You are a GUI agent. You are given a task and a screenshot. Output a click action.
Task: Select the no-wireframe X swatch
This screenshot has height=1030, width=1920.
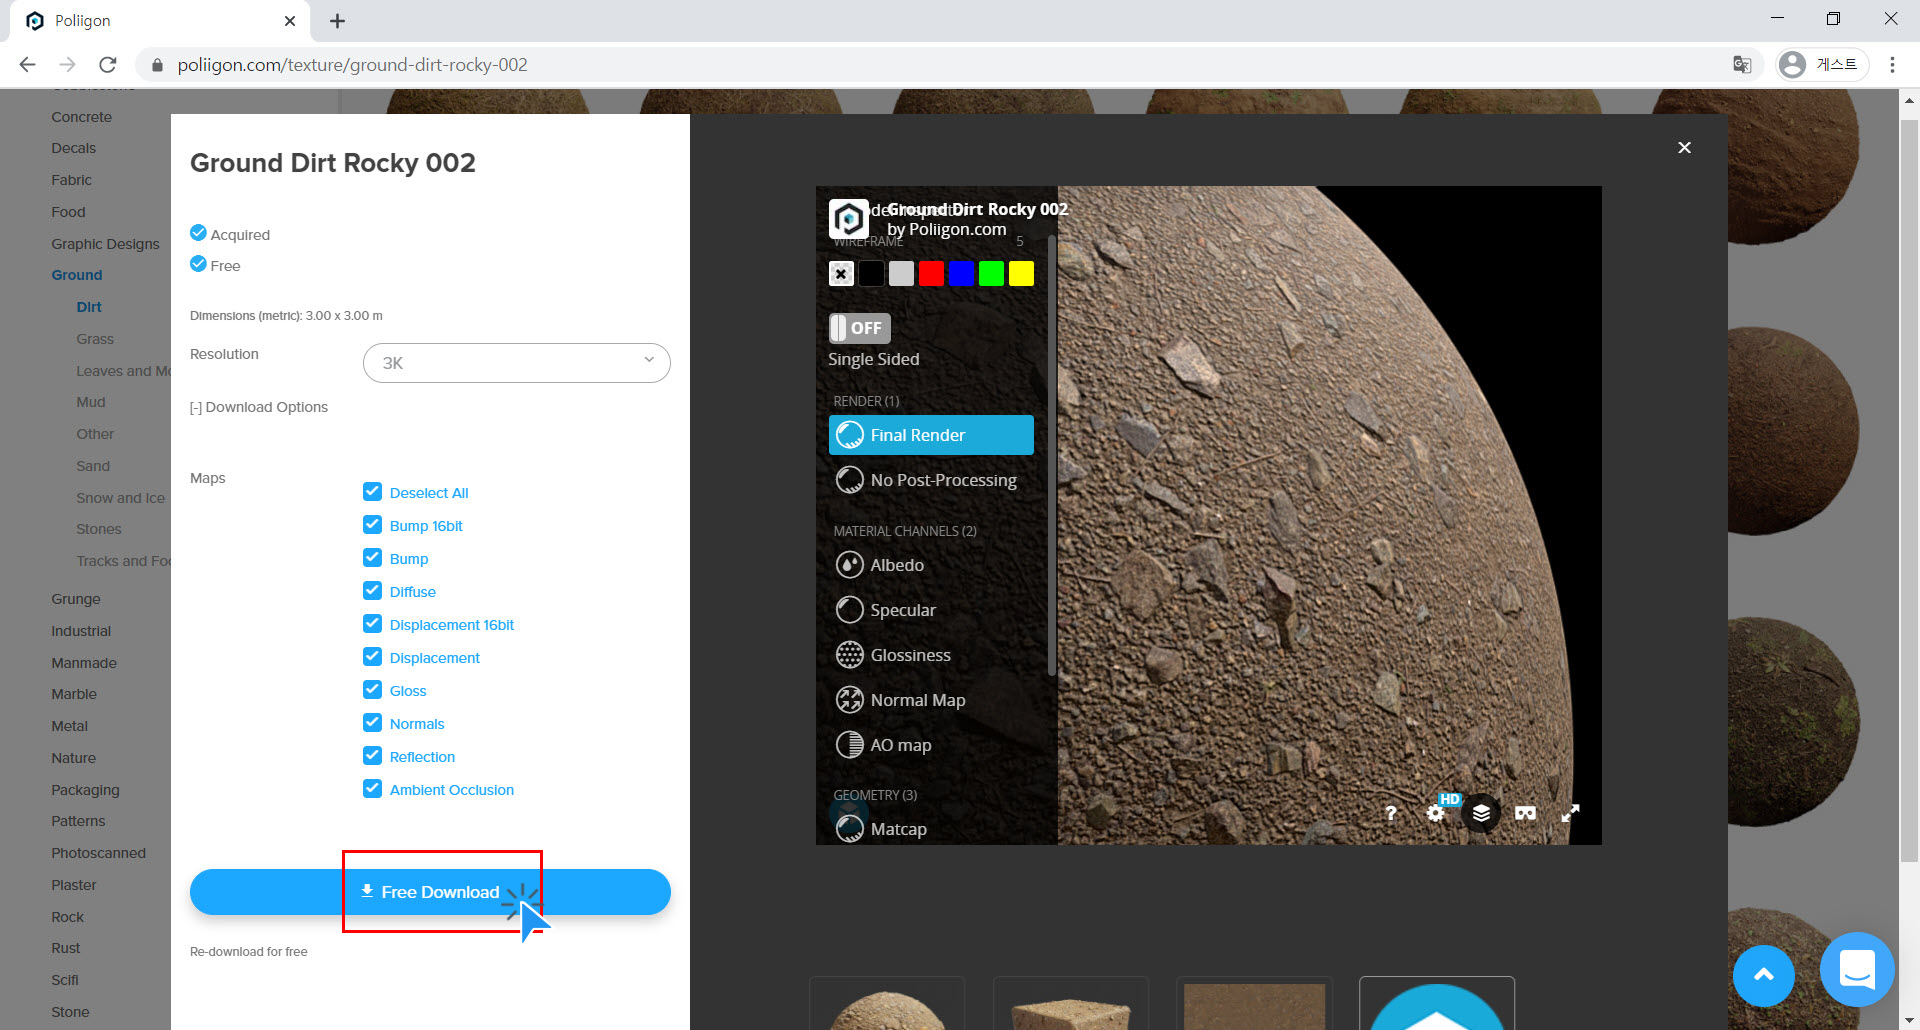(841, 274)
